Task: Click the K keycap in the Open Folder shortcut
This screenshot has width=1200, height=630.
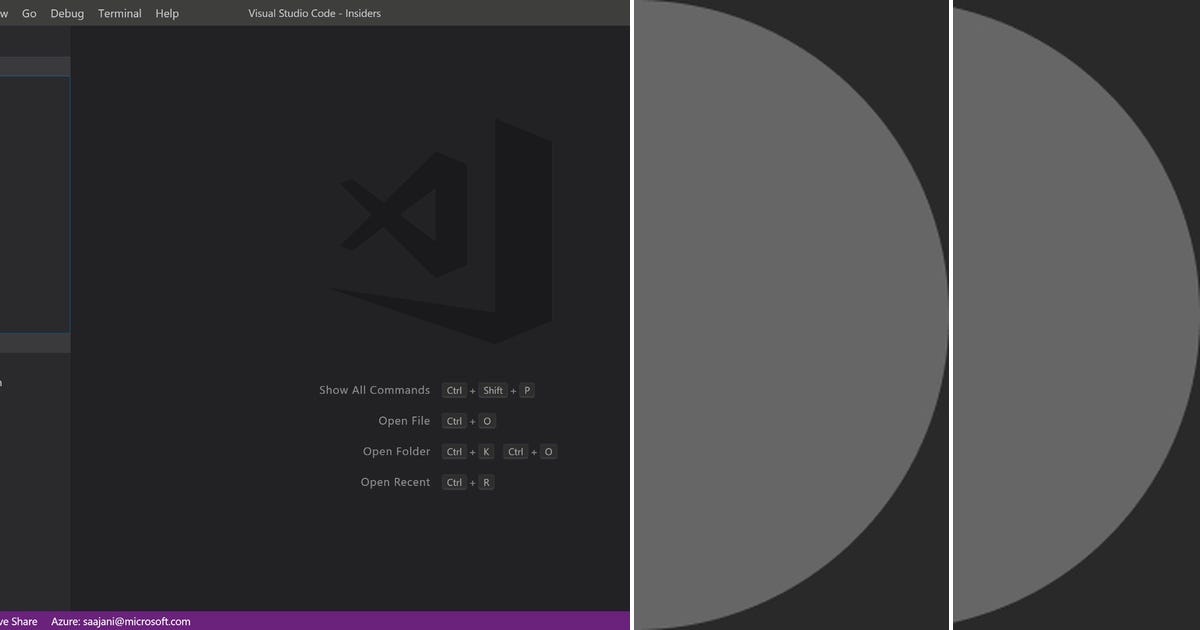Action: pyautogui.click(x=486, y=451)
